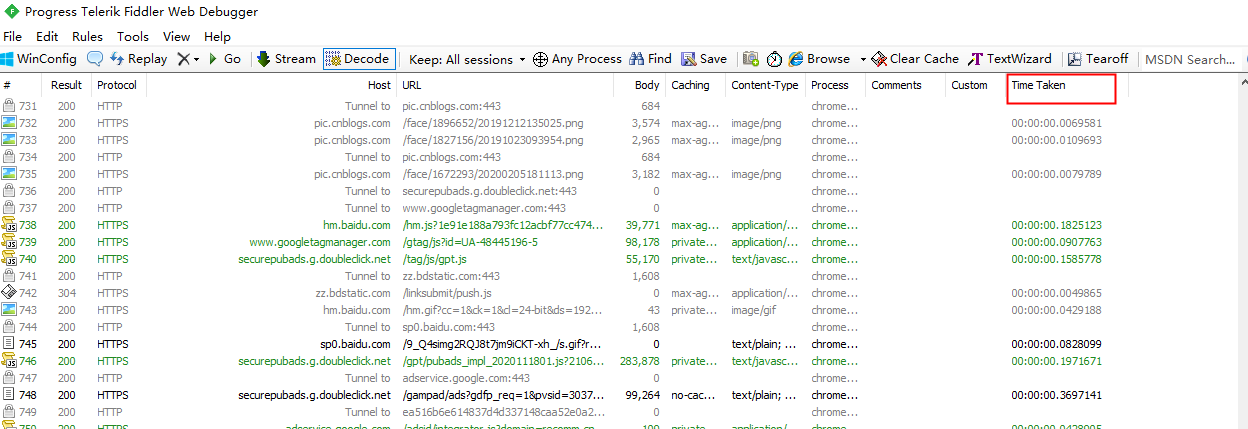The image size is (1248, 429).
Task: Click host www.googletagmanager.com in session 739
Action: [x=320, y=242]
